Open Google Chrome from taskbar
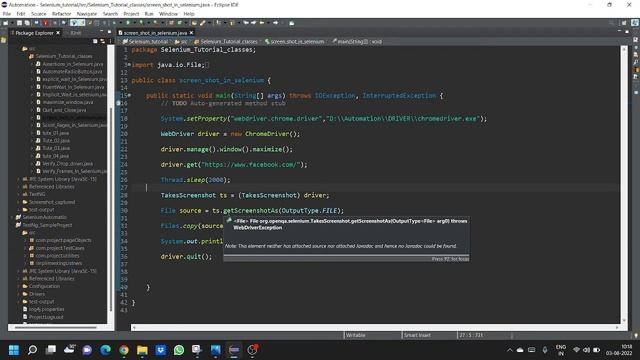 pos(124,350)
